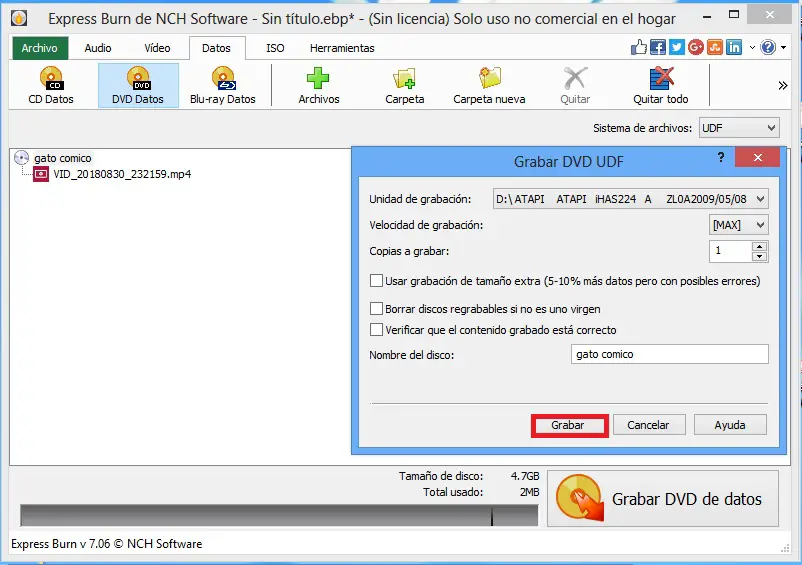Click the dialog's question mark help icon
Image resolution: width=802 pixels, height=565 pixels.
[x=721, y=157]
